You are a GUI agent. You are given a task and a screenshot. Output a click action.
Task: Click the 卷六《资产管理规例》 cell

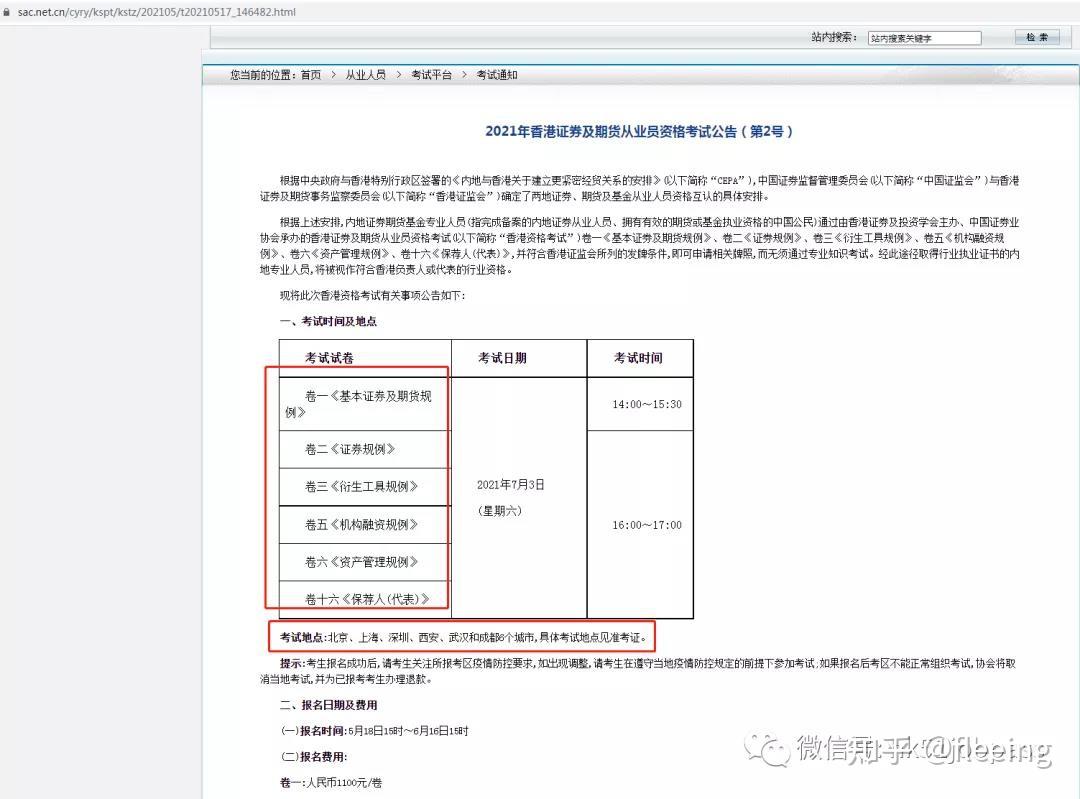[x=364, y=562]
